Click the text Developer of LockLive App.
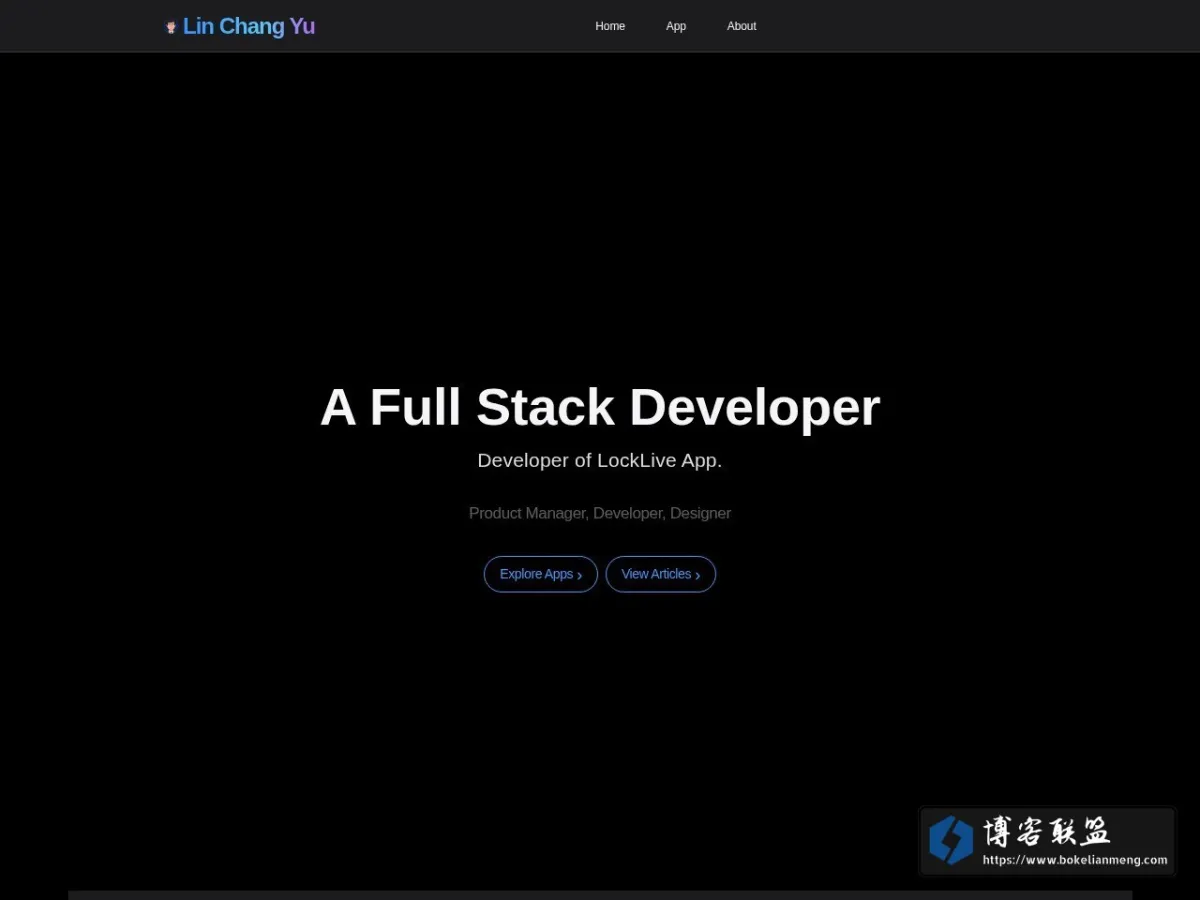Viewport: 1200px width, 900px height. [x=600, y=461]
